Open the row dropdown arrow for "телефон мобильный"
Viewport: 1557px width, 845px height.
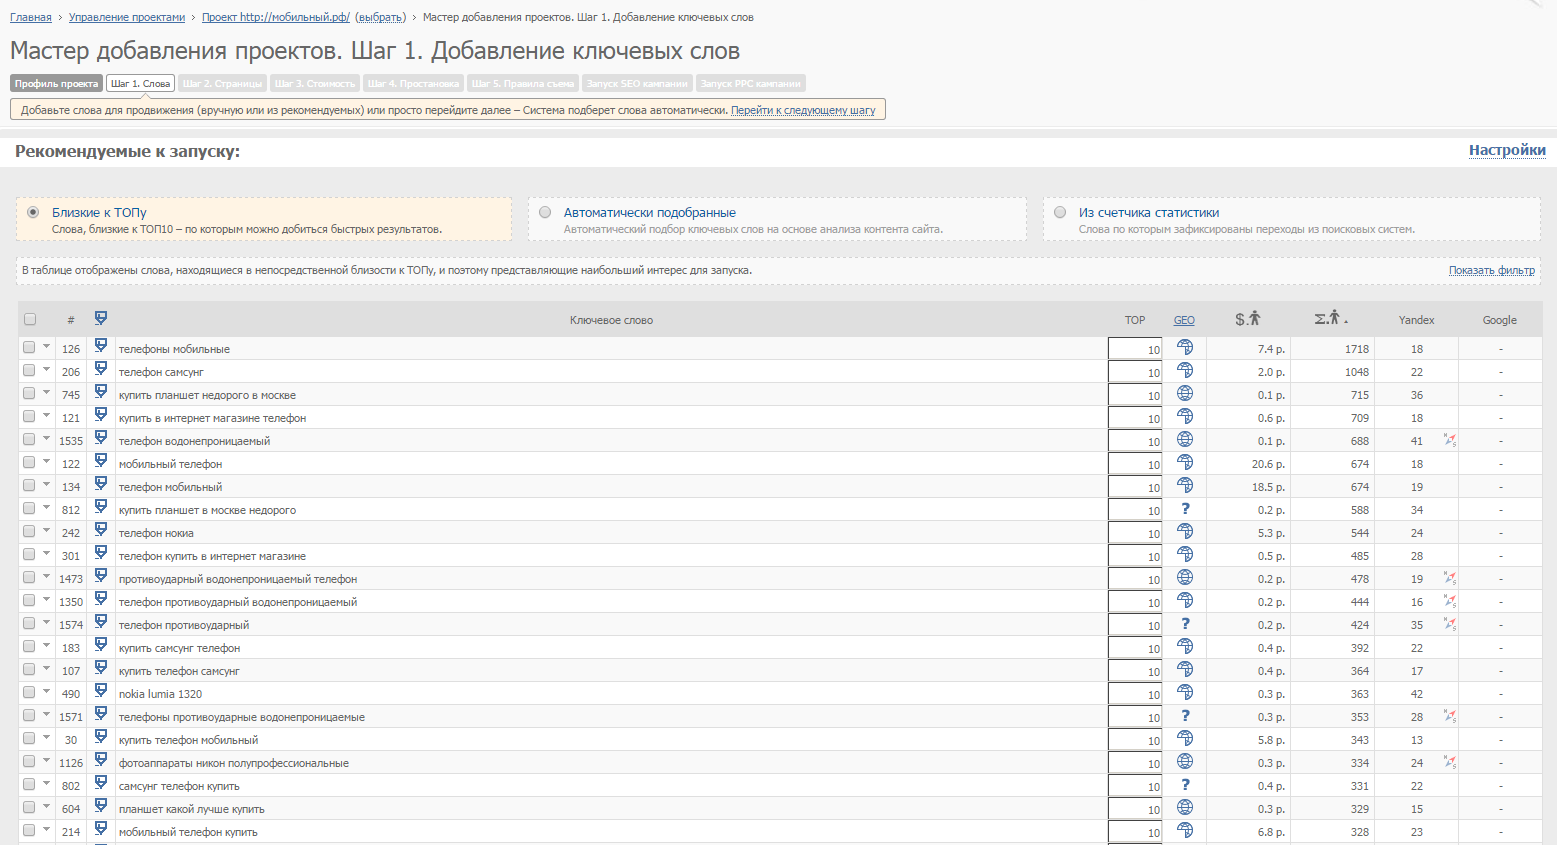coord(46,484)
